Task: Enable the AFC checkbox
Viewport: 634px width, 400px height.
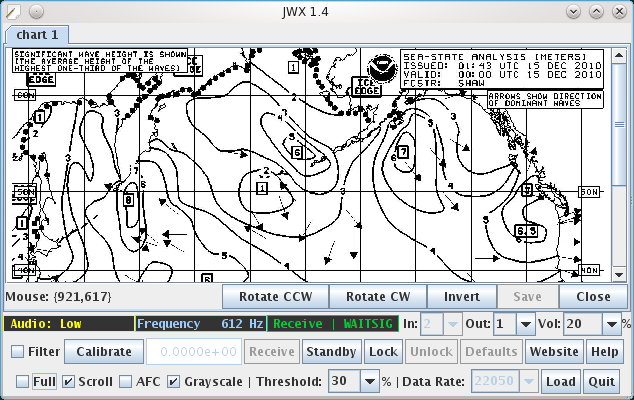Action: pos(126,382)
